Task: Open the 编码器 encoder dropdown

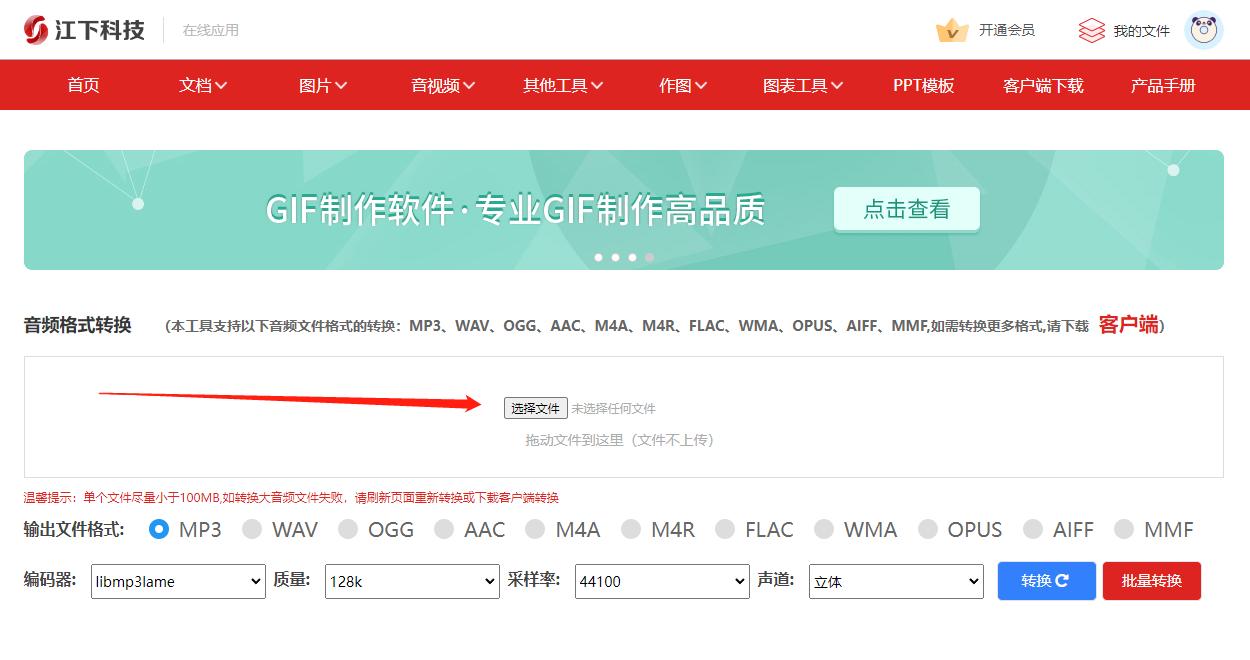Action: (178, 581)
